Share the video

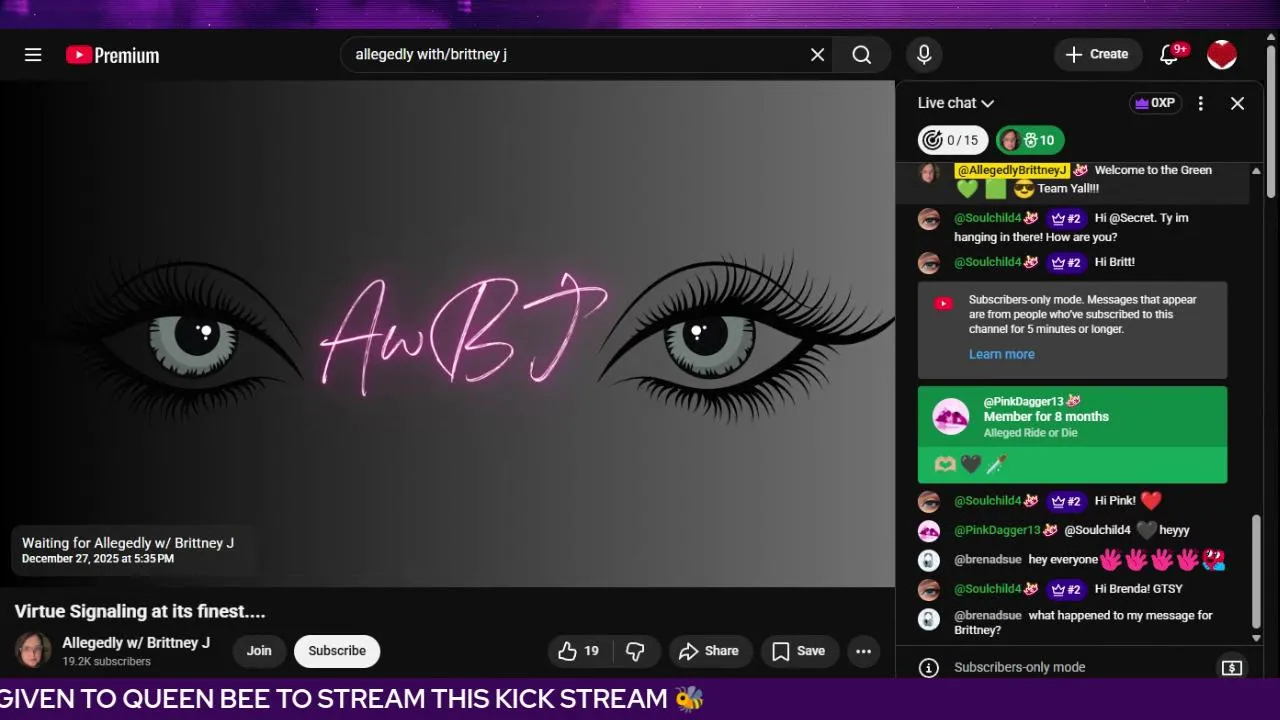click(x=709, y=651)
